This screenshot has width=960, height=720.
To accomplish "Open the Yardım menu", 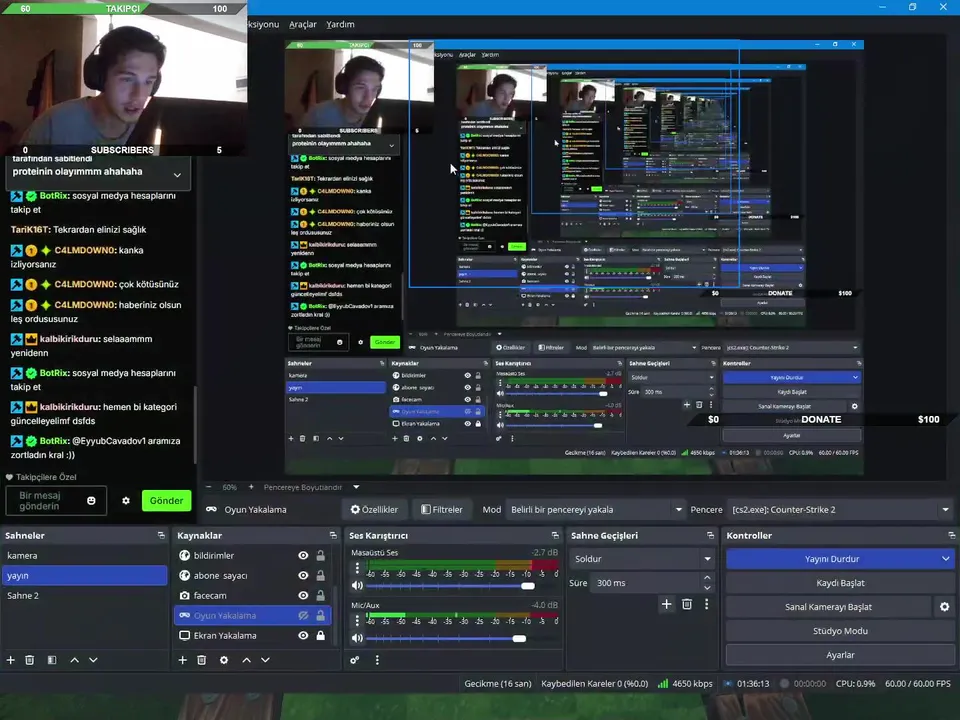I will click(x=340, y=24).
